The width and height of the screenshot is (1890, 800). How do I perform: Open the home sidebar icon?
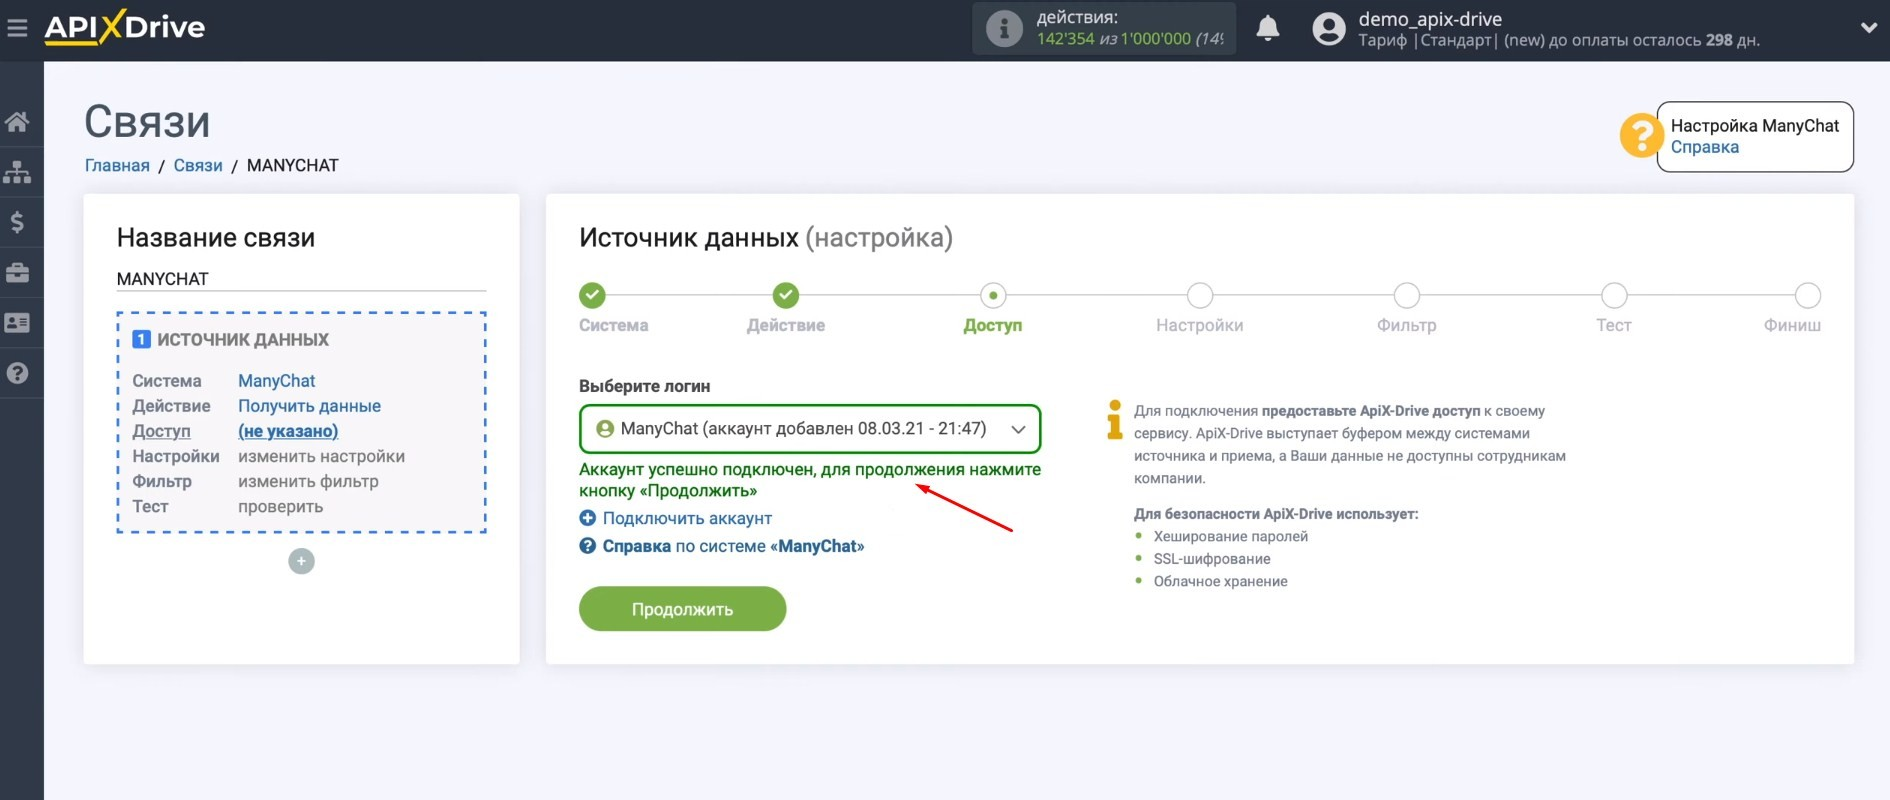point(17,122)
